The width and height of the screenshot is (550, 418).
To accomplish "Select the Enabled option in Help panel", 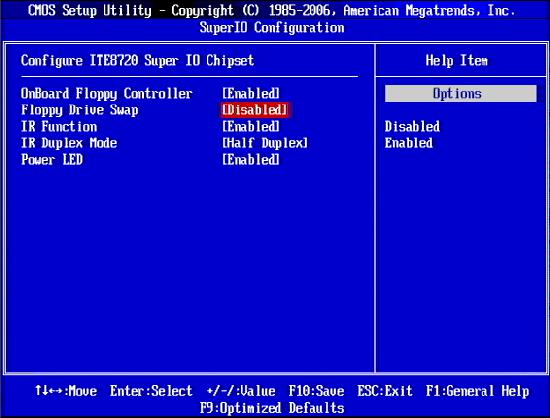I will pos(409,143).
